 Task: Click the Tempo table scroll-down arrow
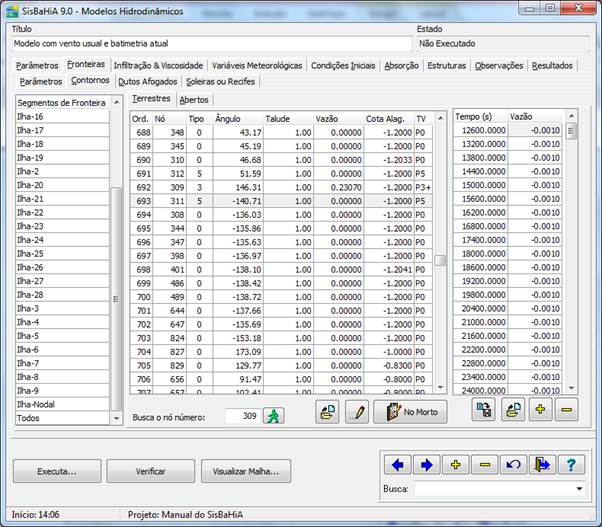pos(571,388)
